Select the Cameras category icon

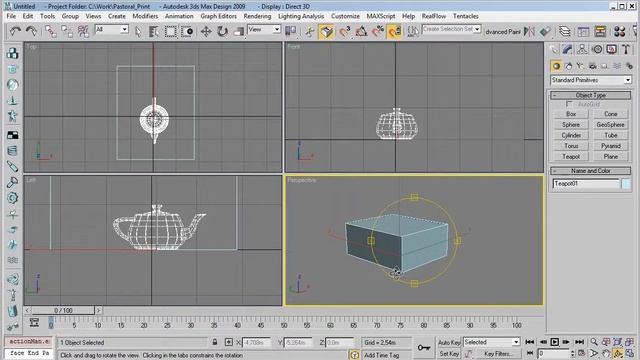point(592,66)
